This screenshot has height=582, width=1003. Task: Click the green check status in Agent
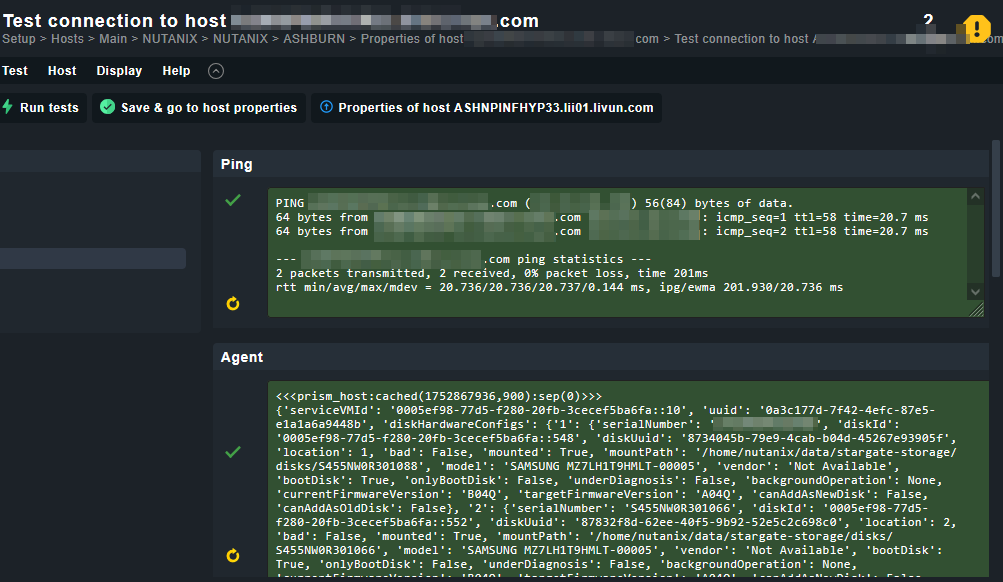pyautogui.click(x=233, y=452)
